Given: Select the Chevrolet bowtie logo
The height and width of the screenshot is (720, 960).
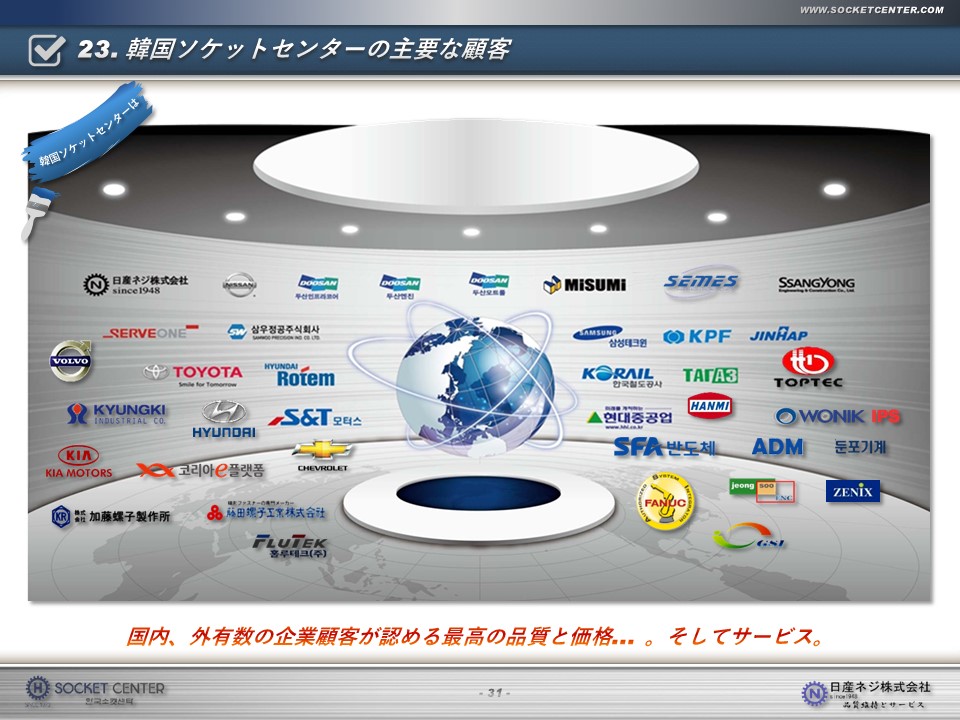Looking at the screenshot, I should coord(321,452).
